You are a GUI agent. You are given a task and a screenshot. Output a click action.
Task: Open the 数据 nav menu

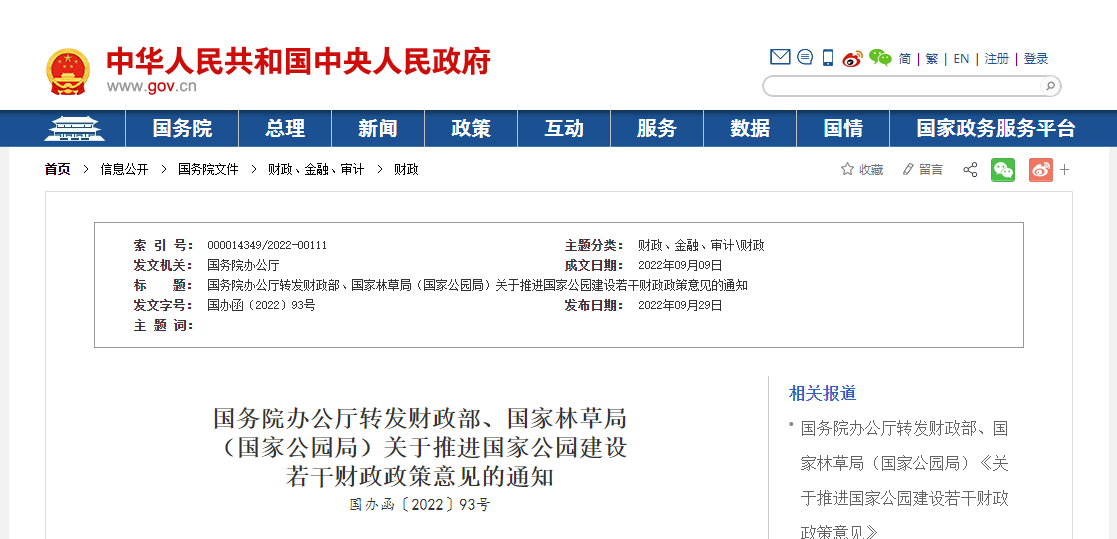tap(750, 128)
